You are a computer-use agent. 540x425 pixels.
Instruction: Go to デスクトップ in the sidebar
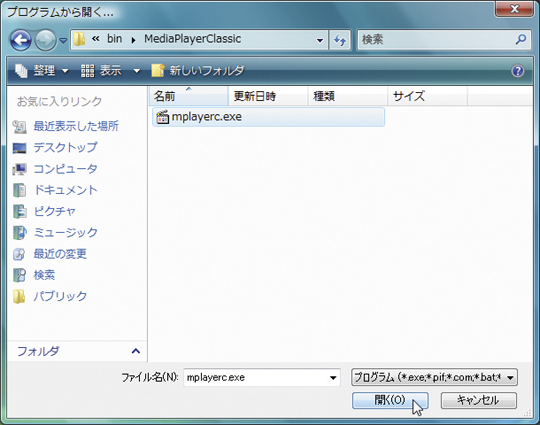click(x=55, y=147)
